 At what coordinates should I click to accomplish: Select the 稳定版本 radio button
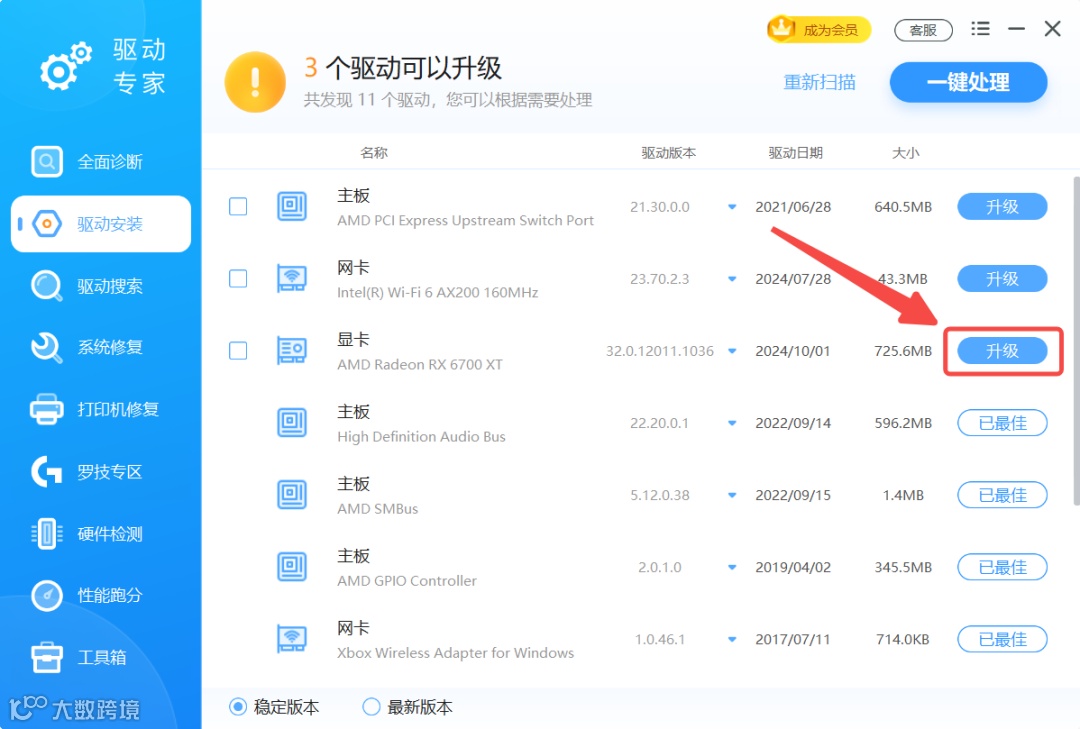238,707
